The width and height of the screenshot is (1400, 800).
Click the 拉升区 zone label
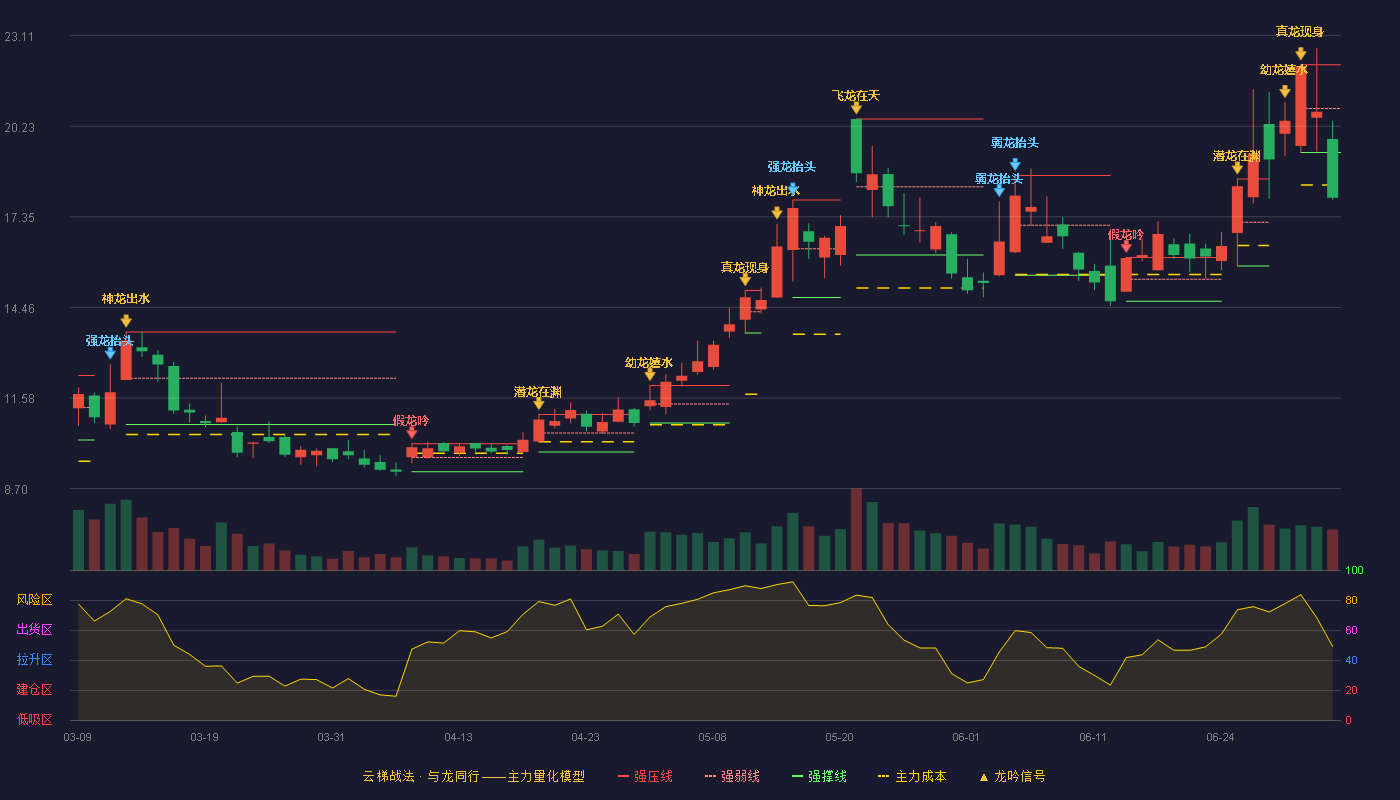coord(34,660)
